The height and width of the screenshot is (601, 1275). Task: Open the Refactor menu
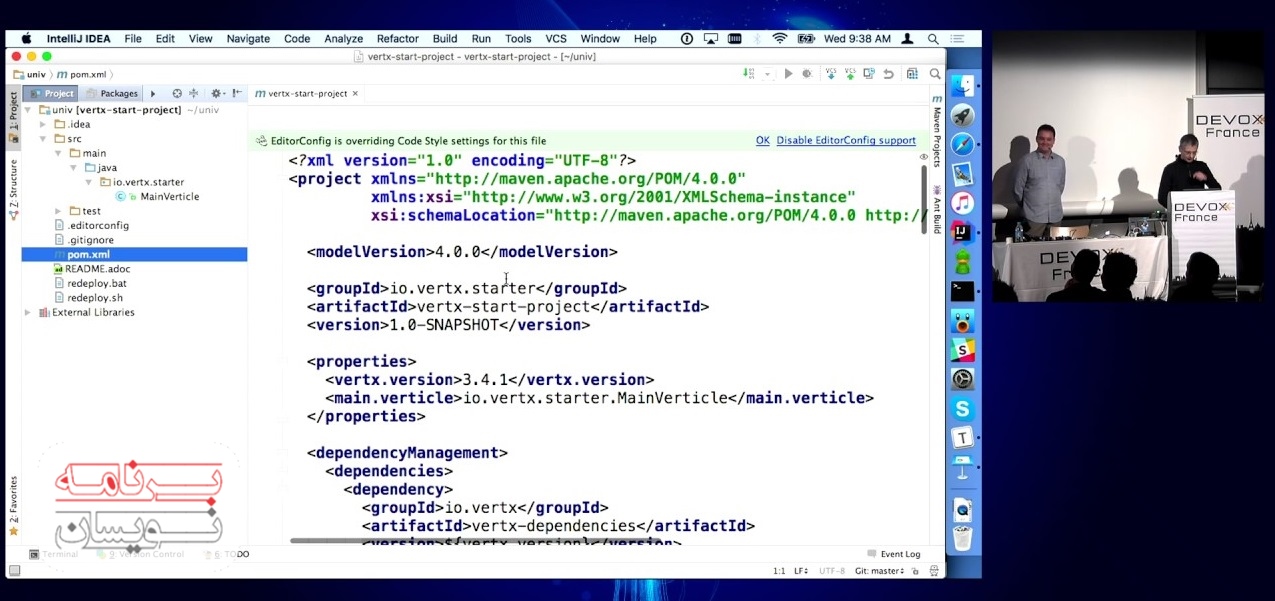398,39
